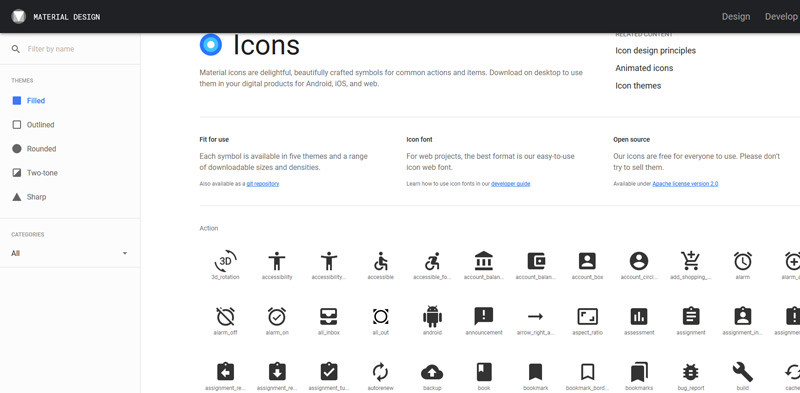Select the aspect_ratio icon
Viewport: 800px width, 393px height.
click(x=587, y=316)
